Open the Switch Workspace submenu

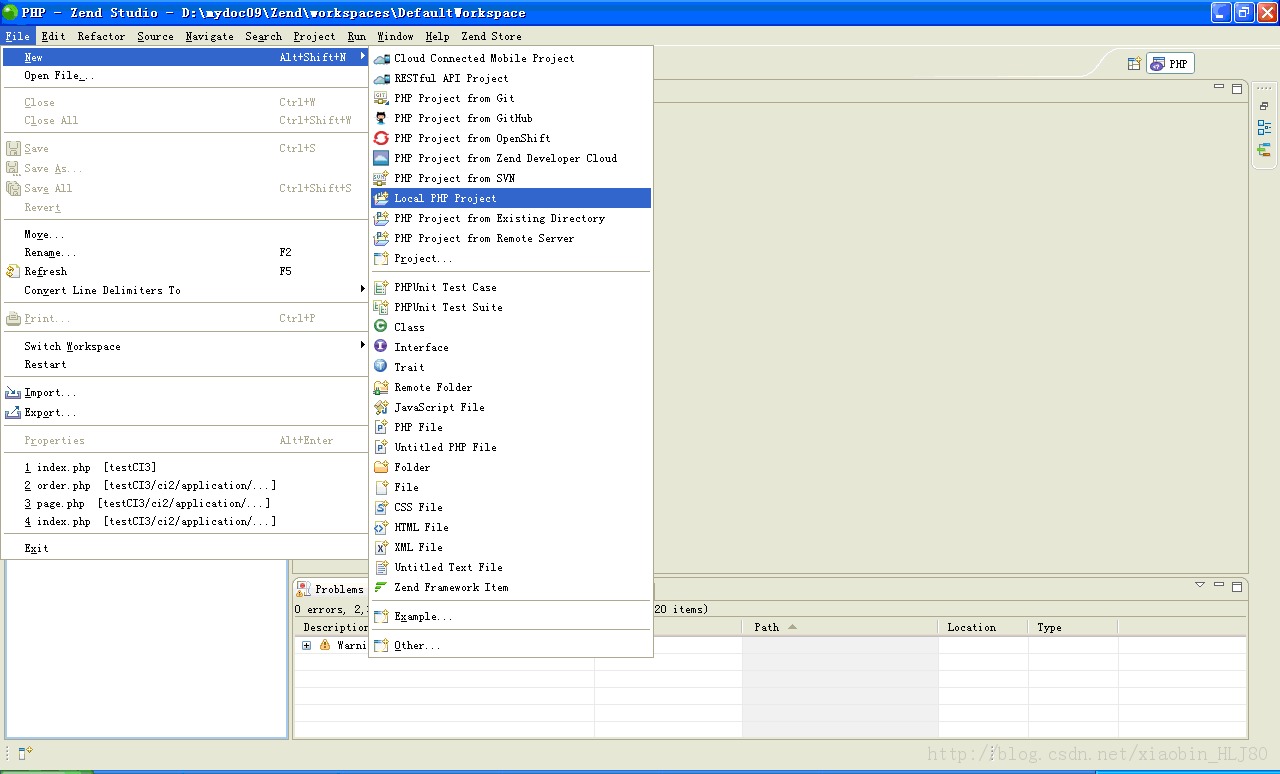click(71, 346)
